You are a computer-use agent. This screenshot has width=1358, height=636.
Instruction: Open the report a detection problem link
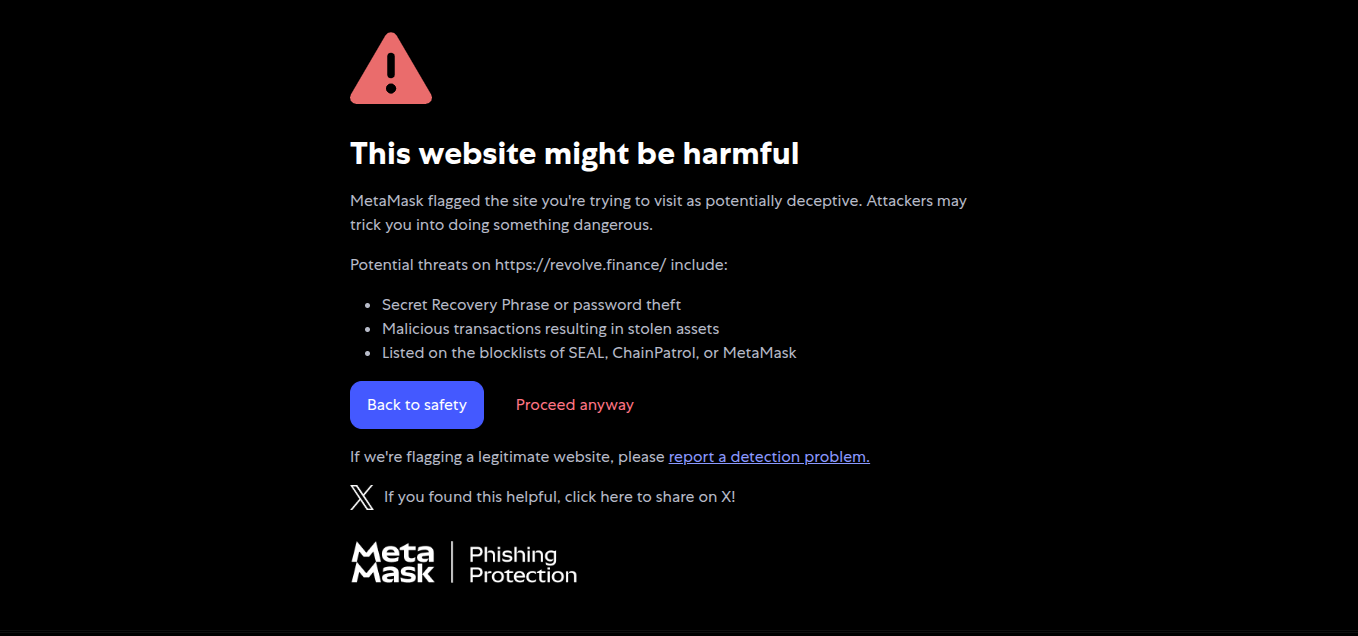pyautogui.click(x=769, y=457)
